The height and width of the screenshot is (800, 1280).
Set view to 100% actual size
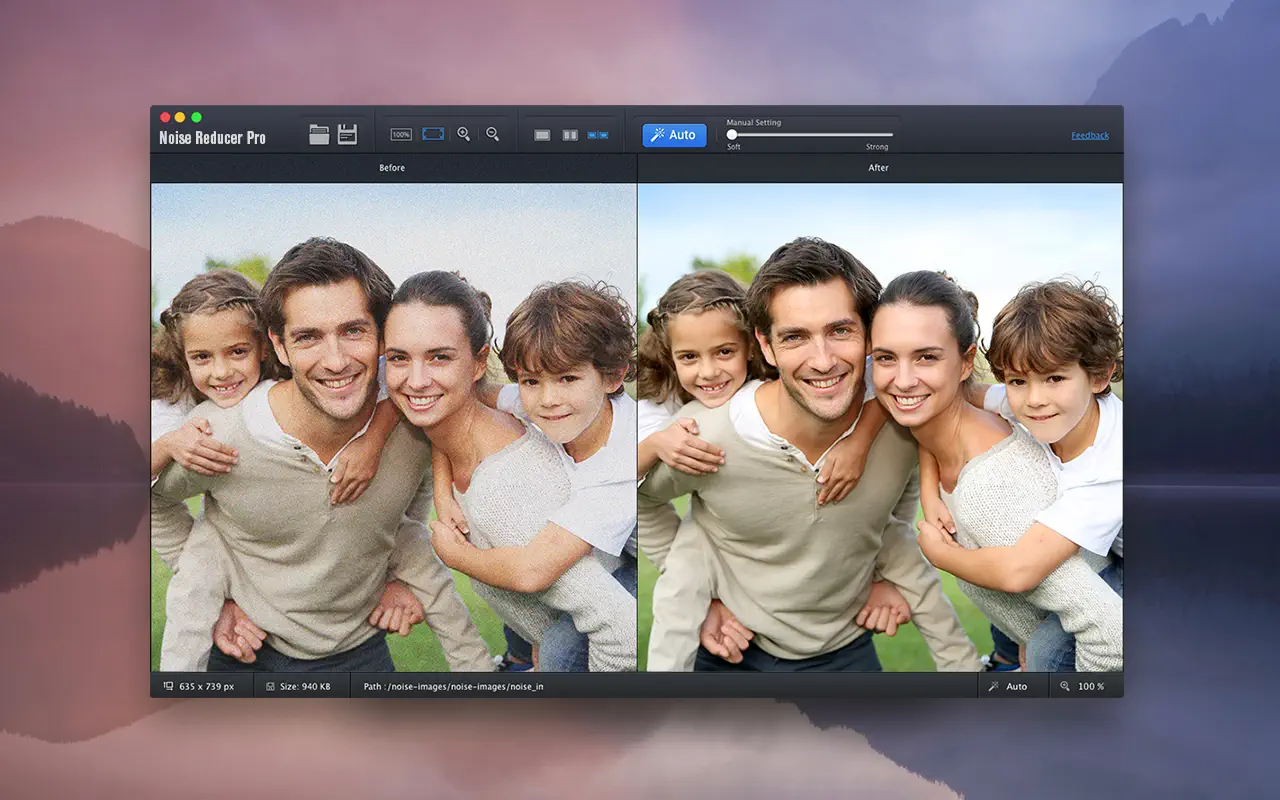401,134
